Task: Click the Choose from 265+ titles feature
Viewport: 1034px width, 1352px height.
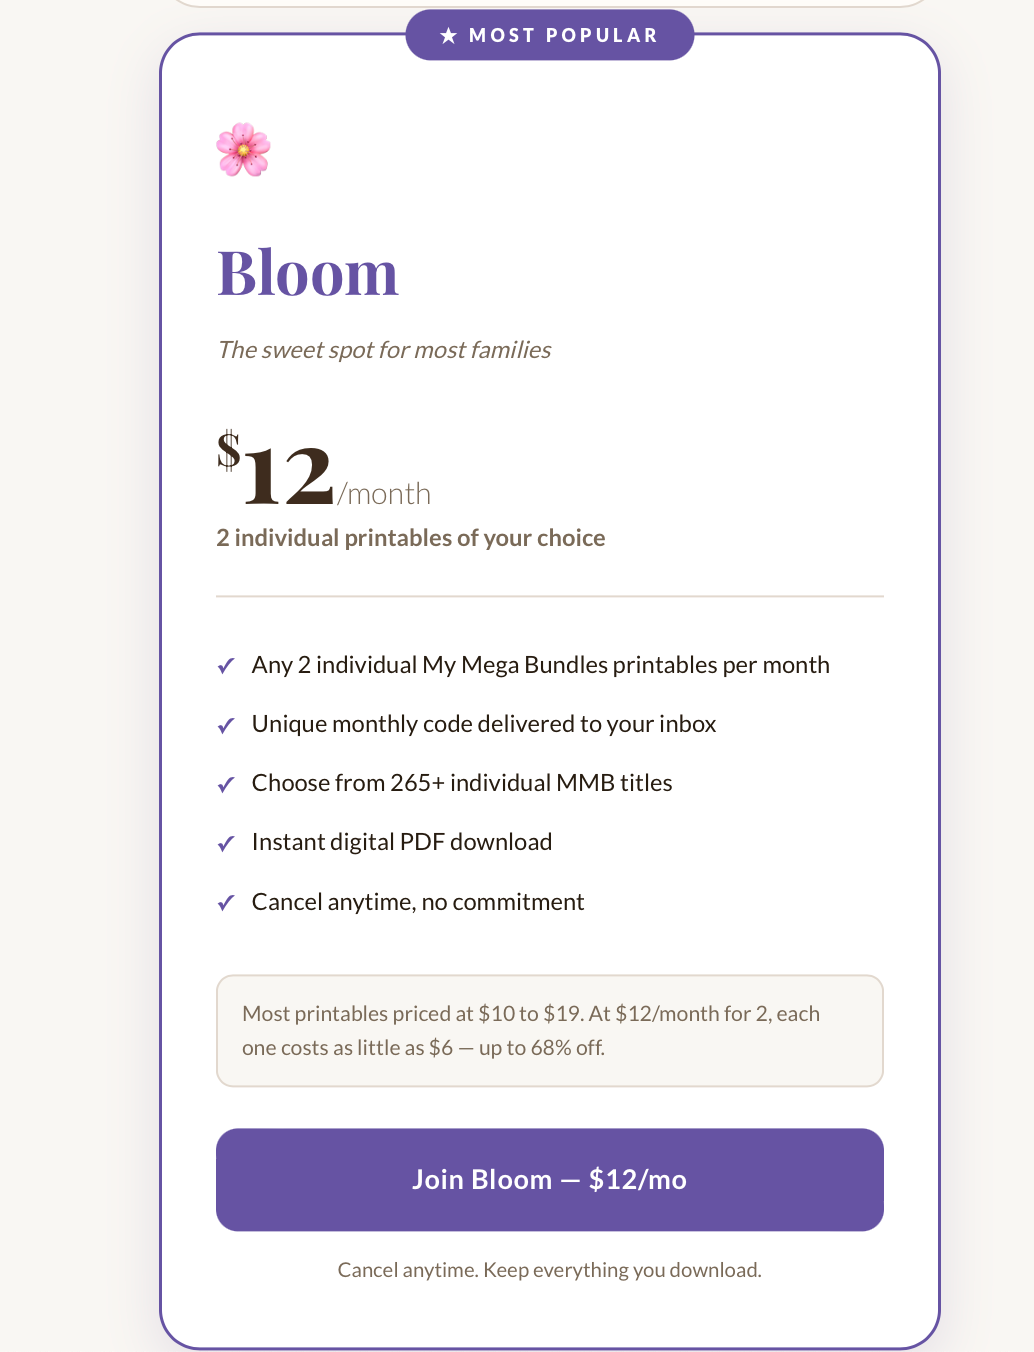Action: 462,783
